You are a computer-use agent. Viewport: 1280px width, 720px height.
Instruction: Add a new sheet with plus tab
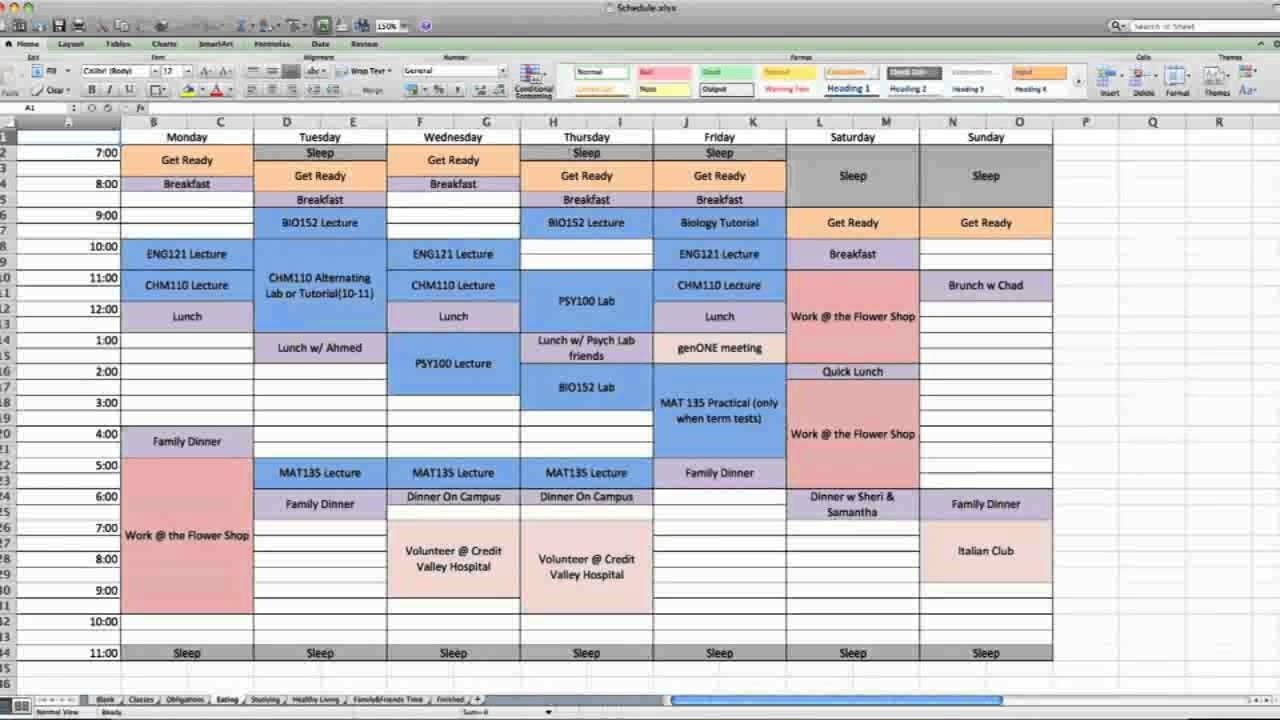pyautogui.click(x=478, y=700)
